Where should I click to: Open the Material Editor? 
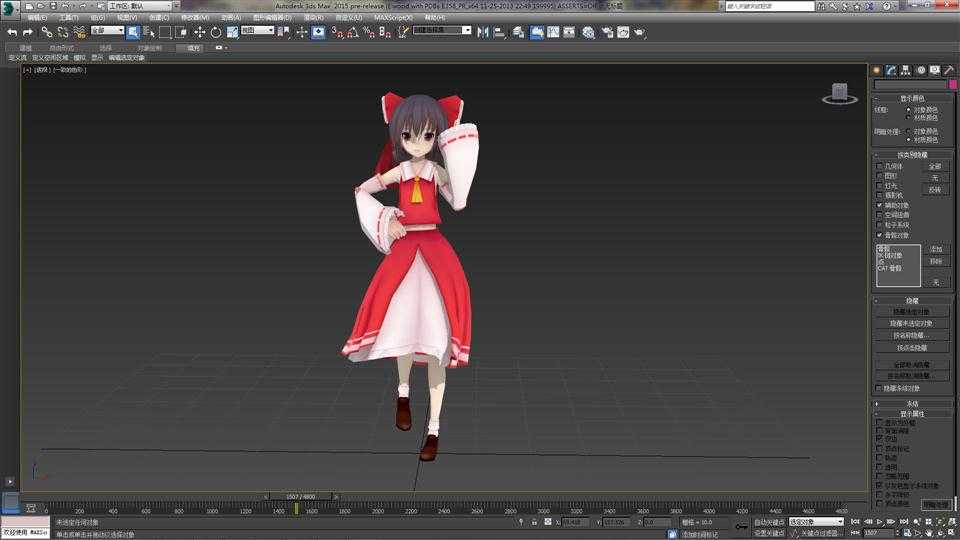tap(588, 32)
